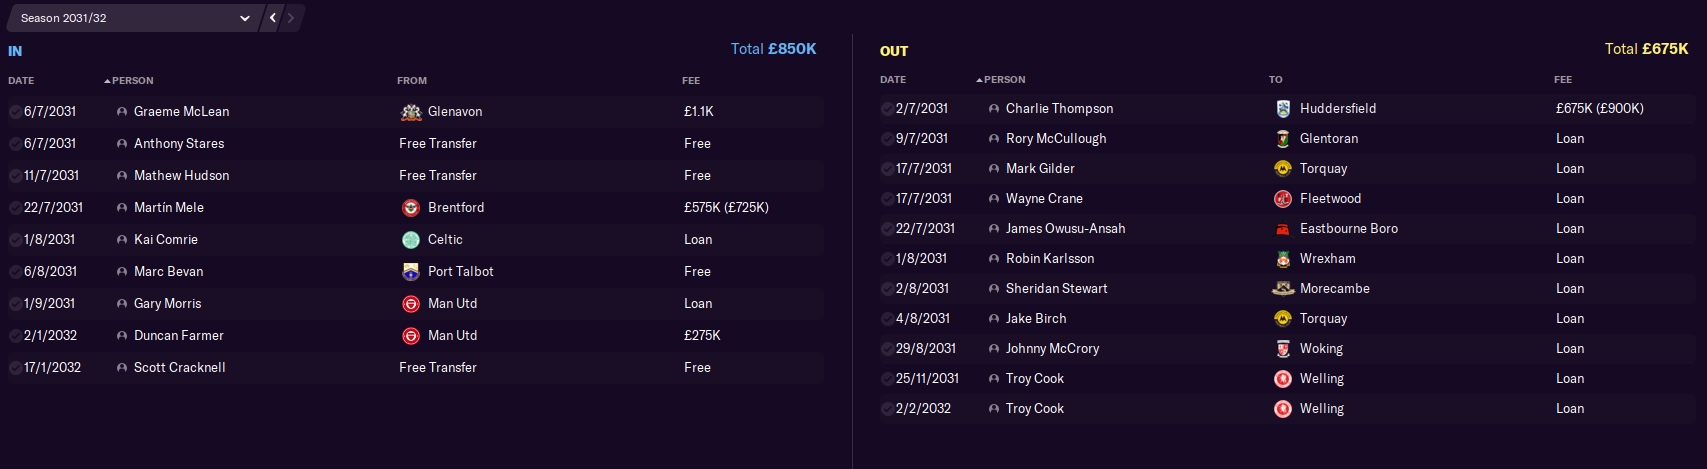The width and height of the screenshot is (1707, 469).
Task: Sort incoming transfers by FEE header
Action: click(691, 81)
